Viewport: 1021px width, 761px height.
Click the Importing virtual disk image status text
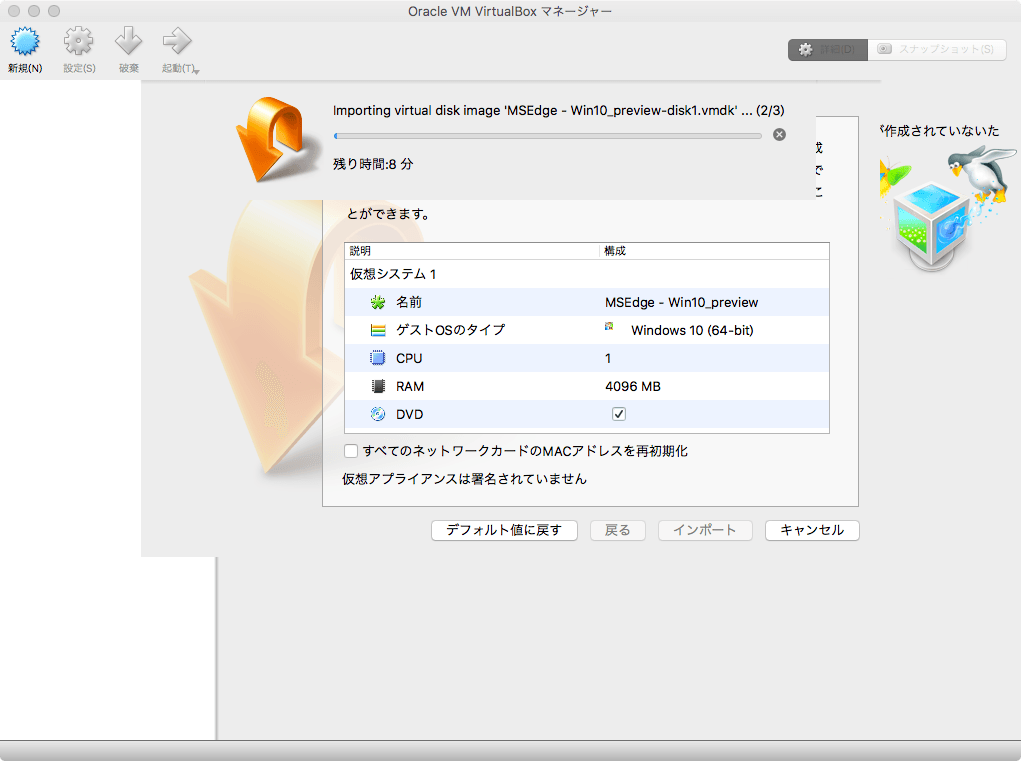click(559, 111)
